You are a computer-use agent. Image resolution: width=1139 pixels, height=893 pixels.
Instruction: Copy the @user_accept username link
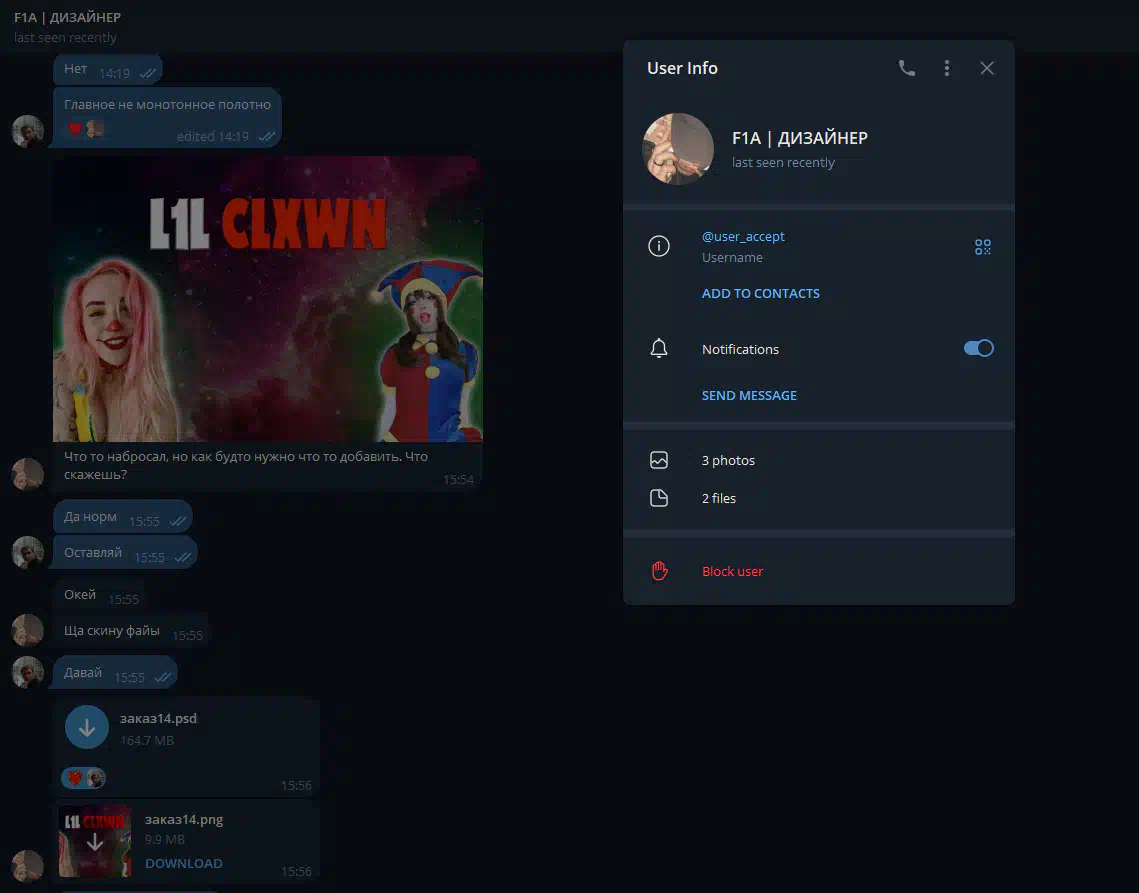742,236
